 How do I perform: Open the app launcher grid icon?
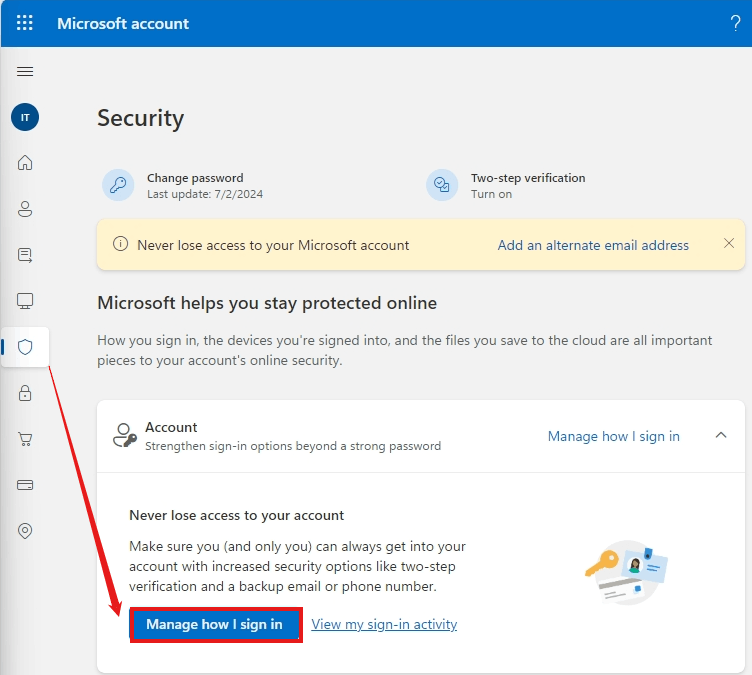[24, 23]
